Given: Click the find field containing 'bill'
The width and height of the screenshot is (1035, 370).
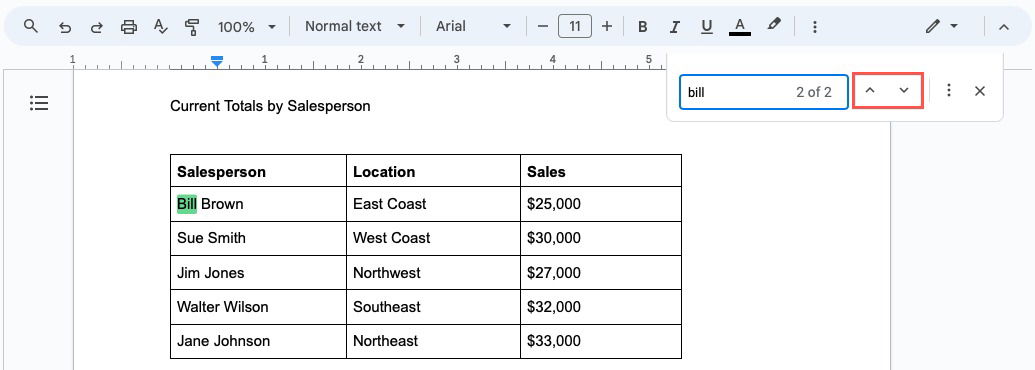Looking at the screenshot, I should pos(764,92).
